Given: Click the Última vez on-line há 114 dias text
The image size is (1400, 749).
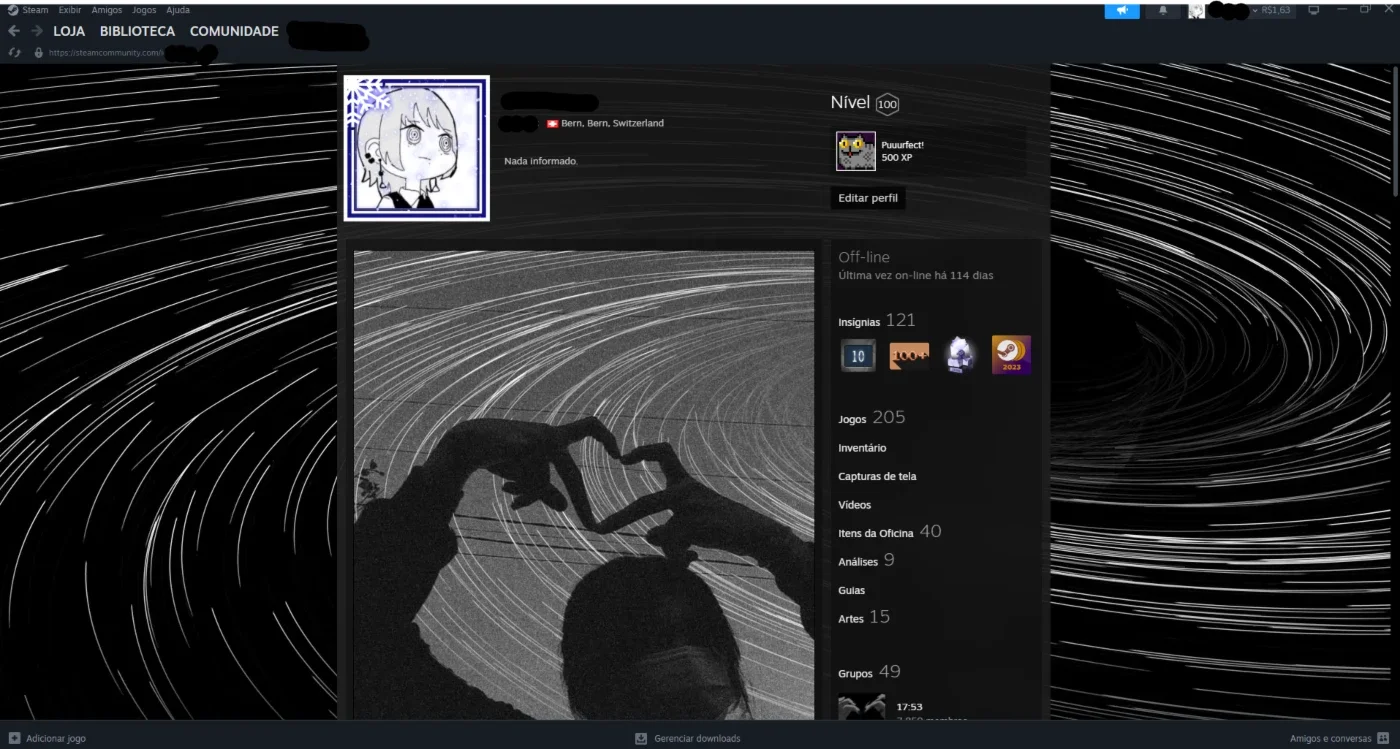Looking at the screenshot, I should tap(916, 275).
